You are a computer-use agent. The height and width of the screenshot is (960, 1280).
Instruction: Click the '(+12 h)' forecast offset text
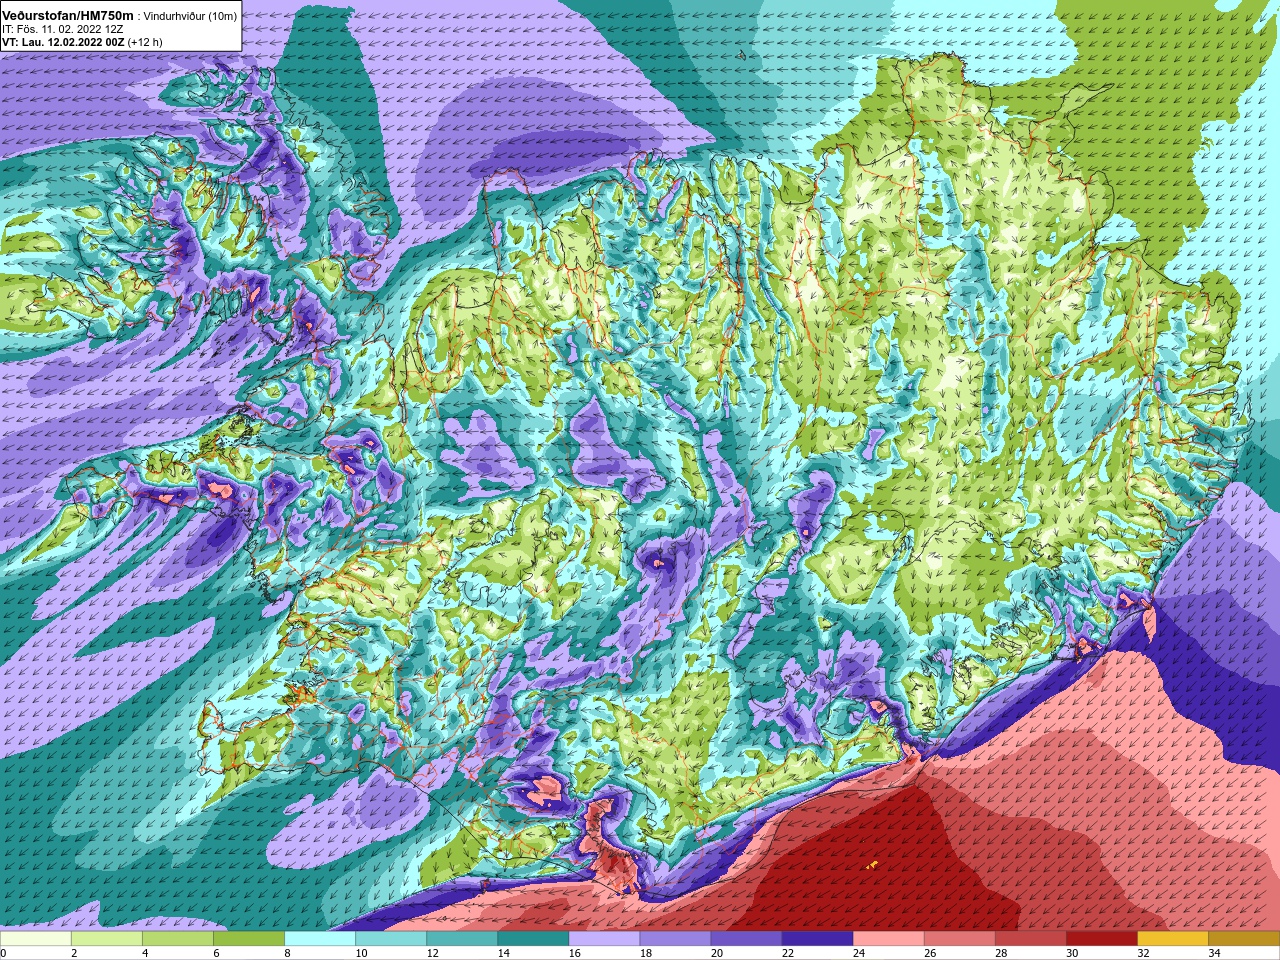[x=145, y=42]
